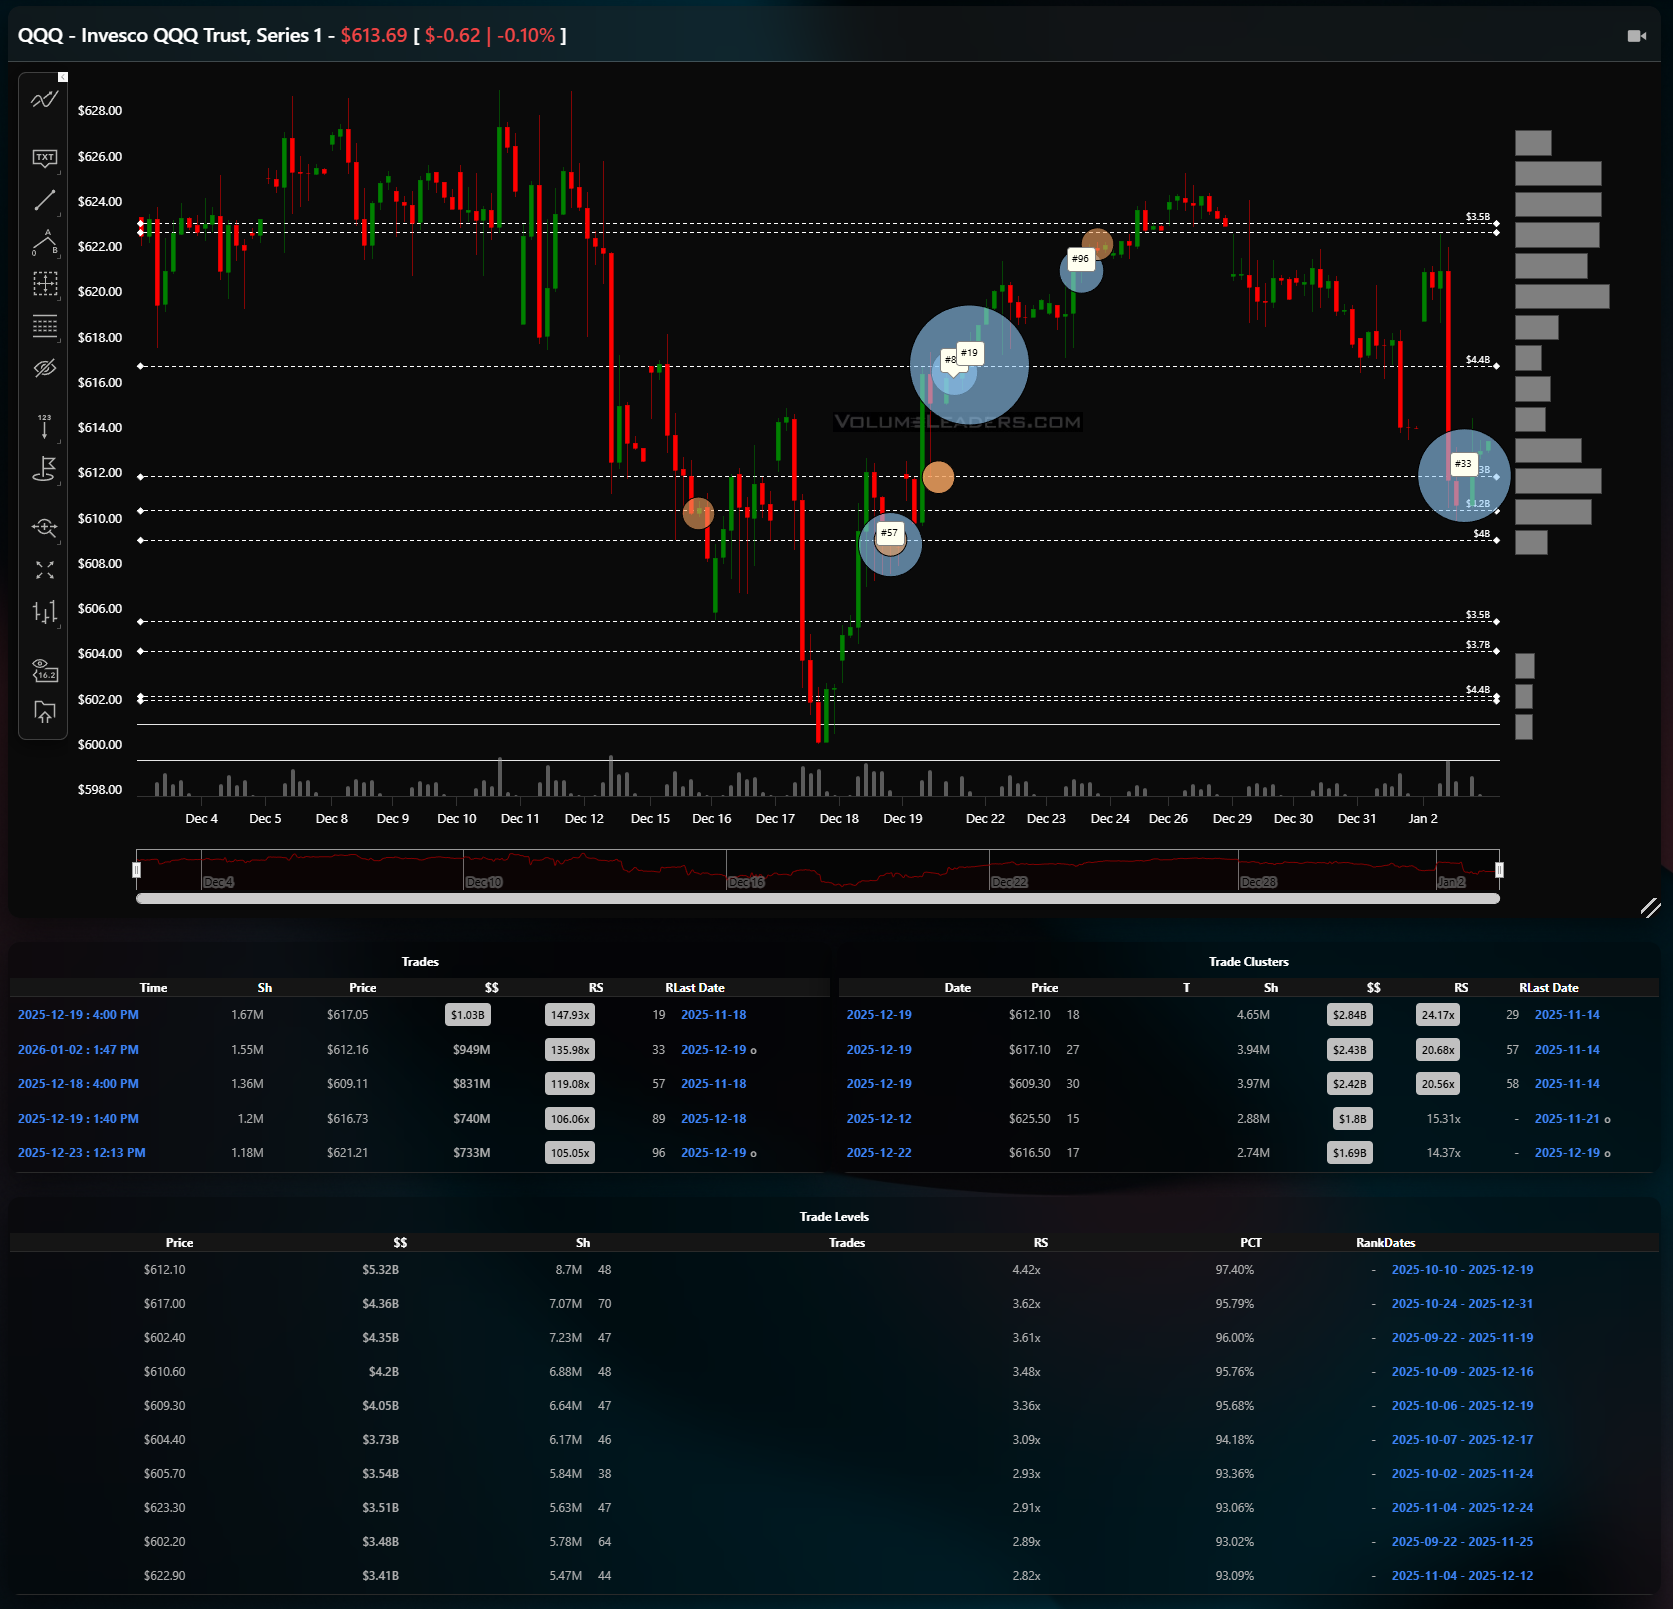Click the PCT column header in Trade Levels

[x=1251, y=1243]
